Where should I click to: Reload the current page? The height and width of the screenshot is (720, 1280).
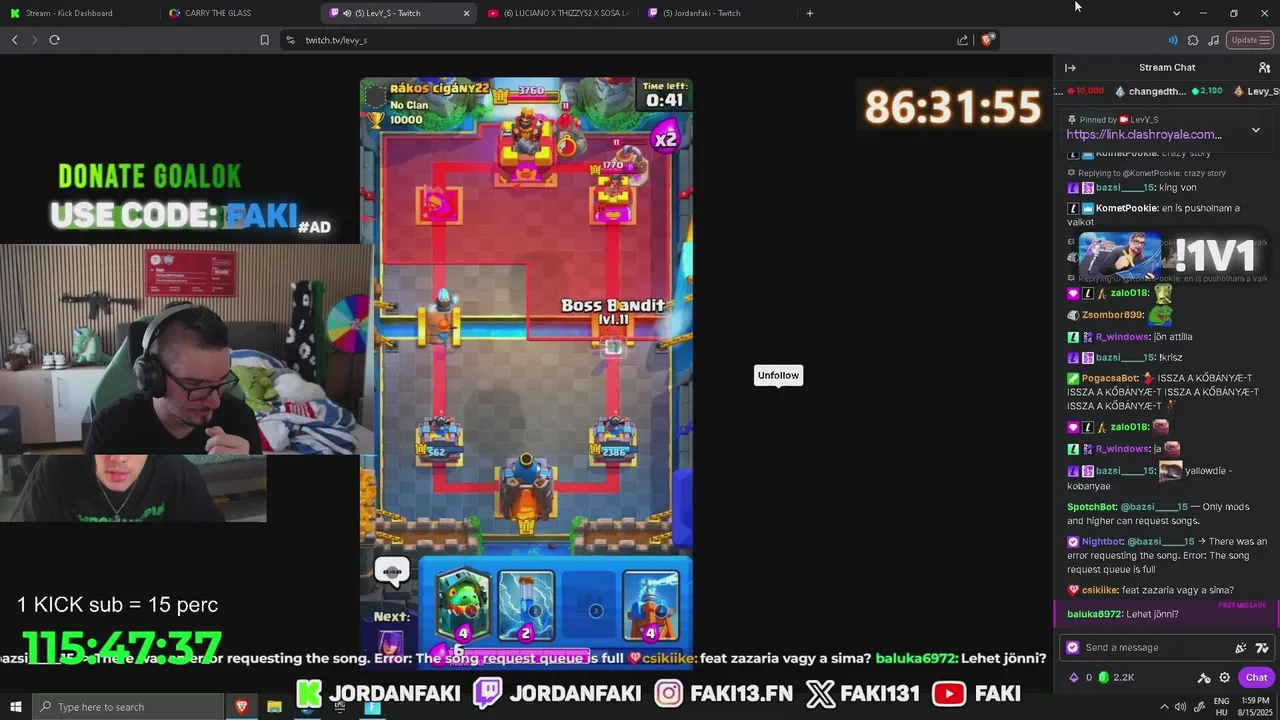(54, 40)
